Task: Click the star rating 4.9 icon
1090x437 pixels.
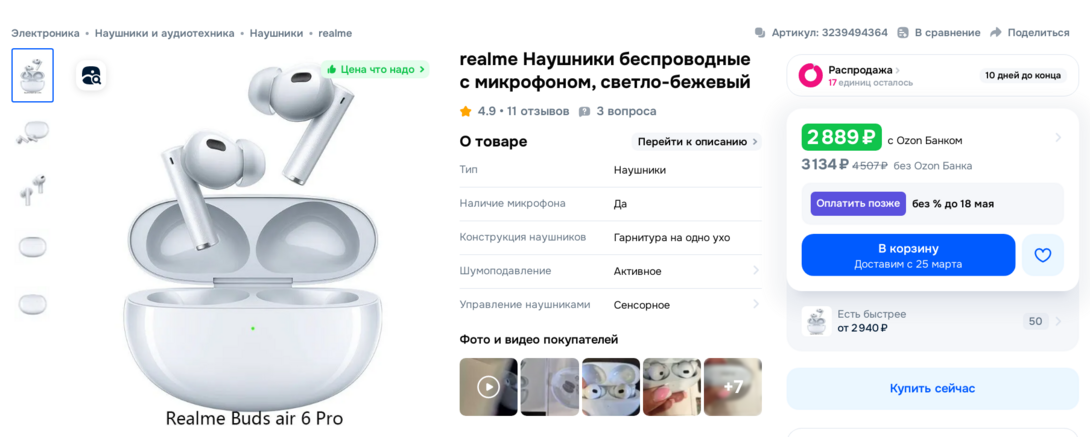Action: 466,111
